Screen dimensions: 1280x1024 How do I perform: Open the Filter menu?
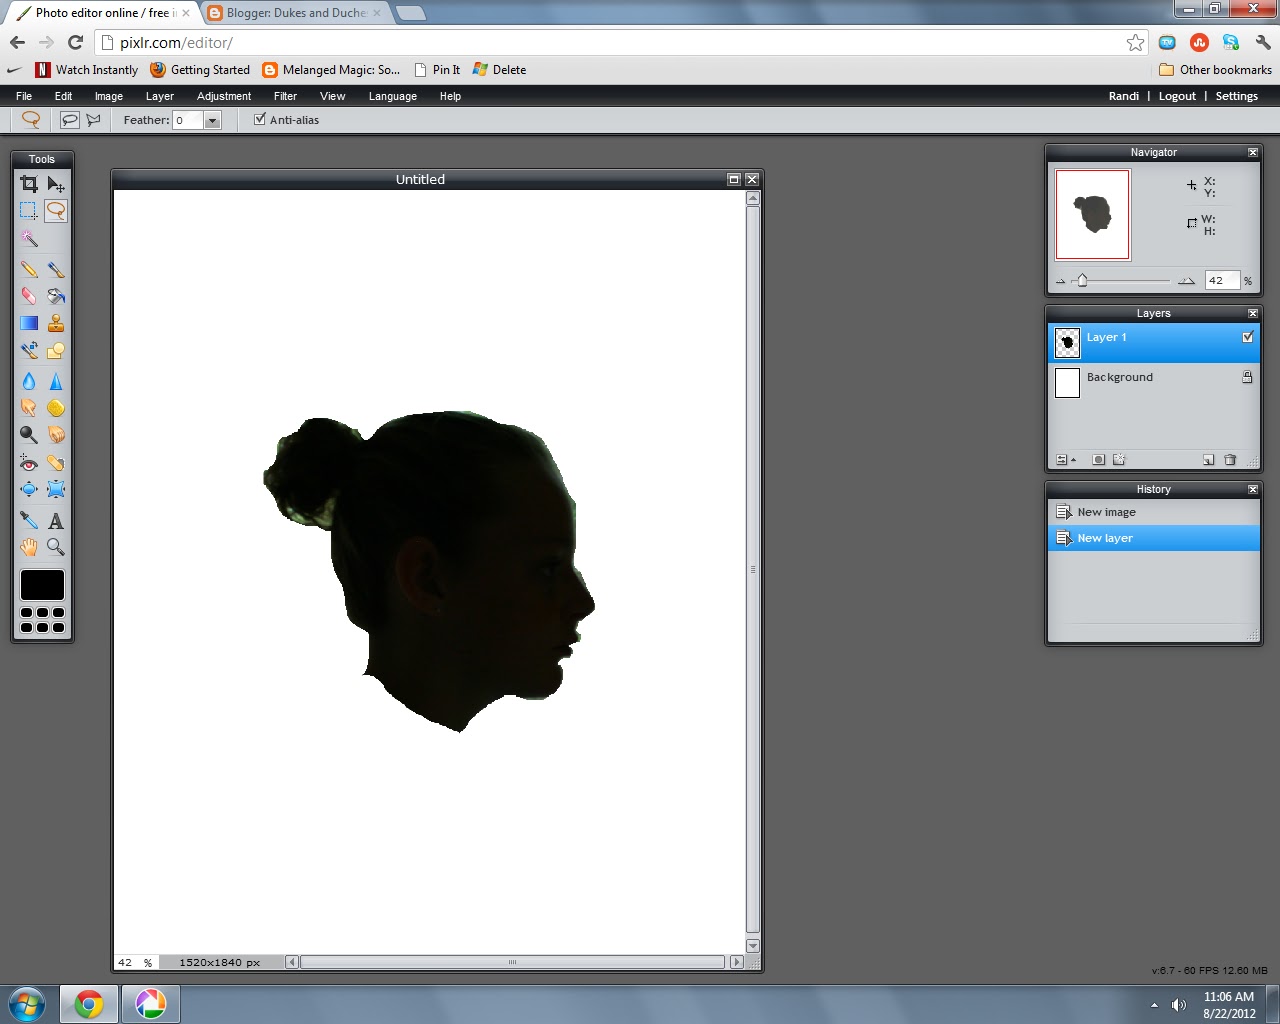pos(285,96)
